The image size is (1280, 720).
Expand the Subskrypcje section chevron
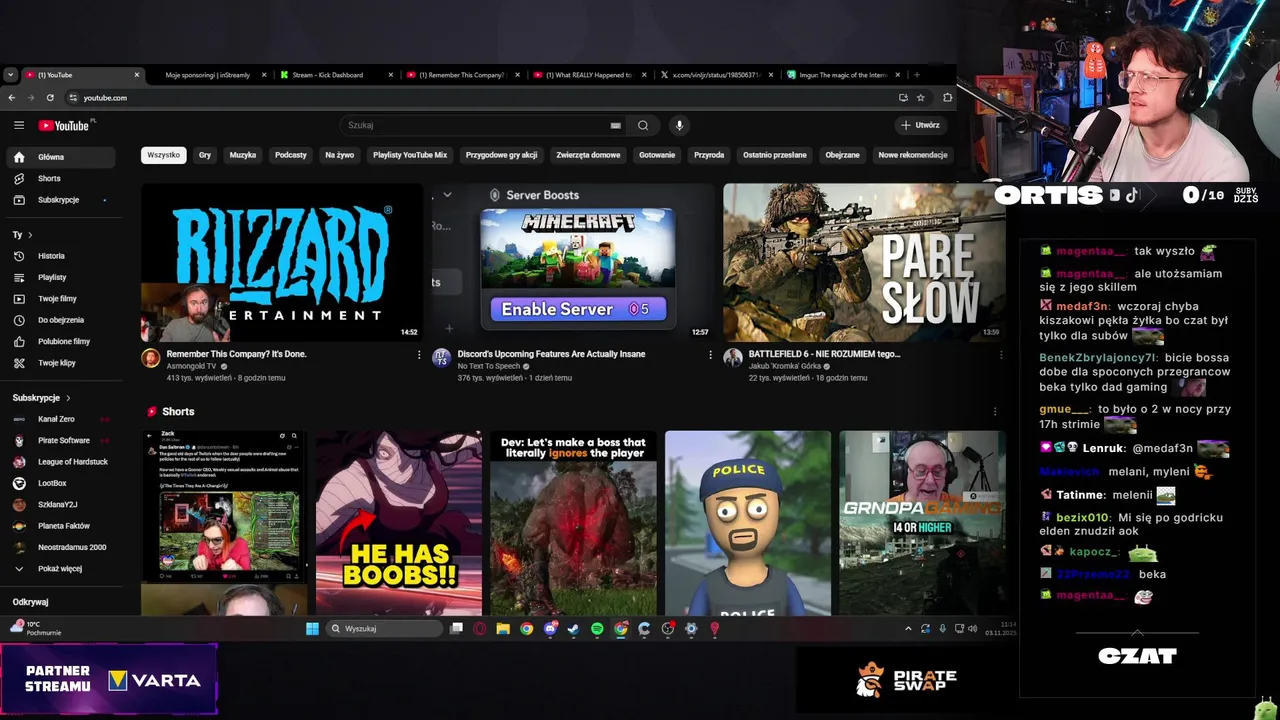[x=68, y=398]
